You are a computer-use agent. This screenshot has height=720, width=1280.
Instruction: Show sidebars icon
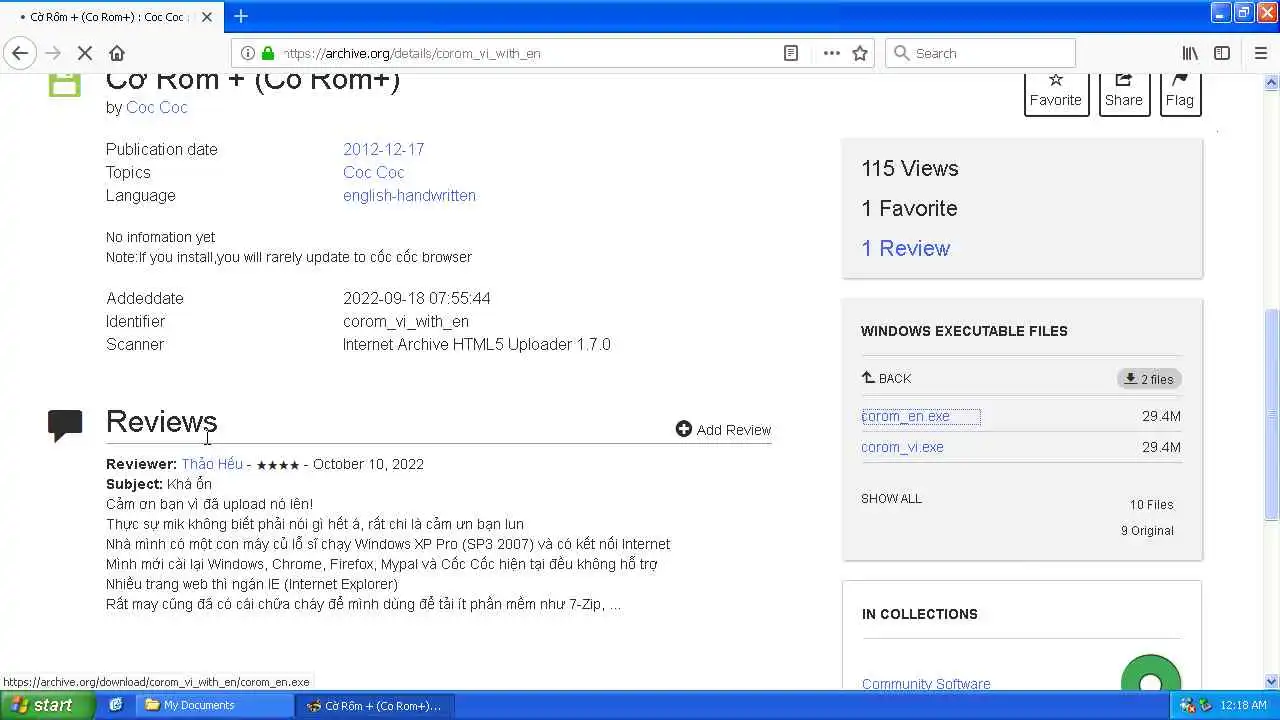point(1222,53)
